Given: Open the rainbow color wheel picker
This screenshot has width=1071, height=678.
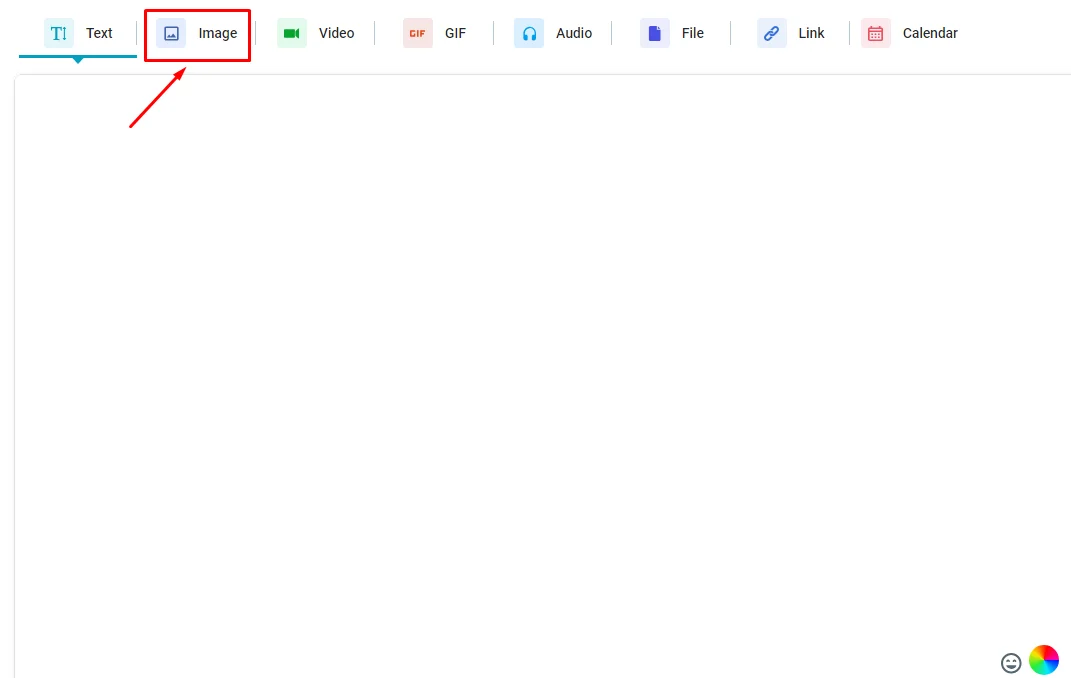Looking at the screenshot, I should [x=1044, y=660].
